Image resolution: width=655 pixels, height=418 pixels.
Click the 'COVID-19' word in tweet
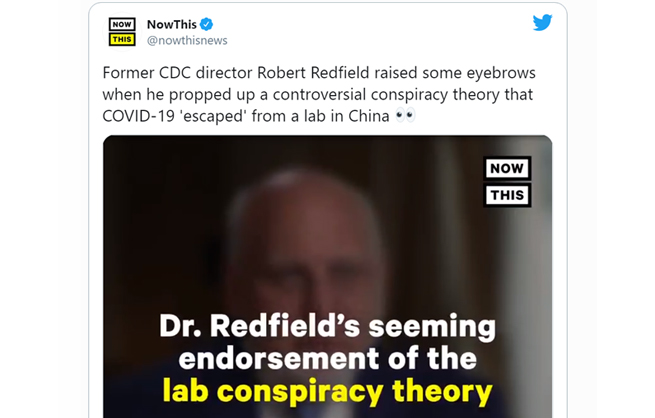(138, 116)
